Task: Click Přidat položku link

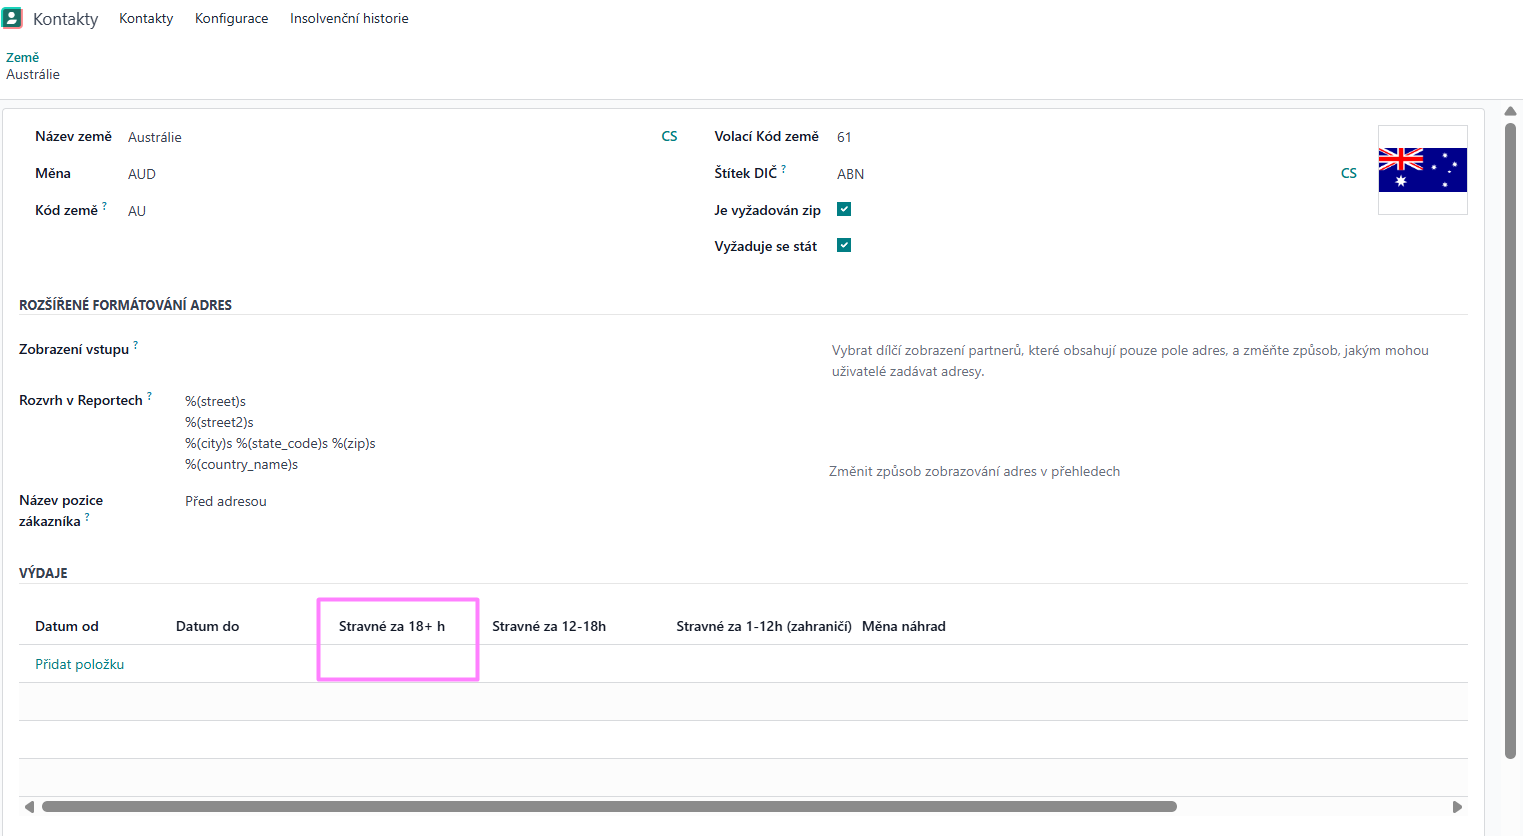Action: (80, 664)
